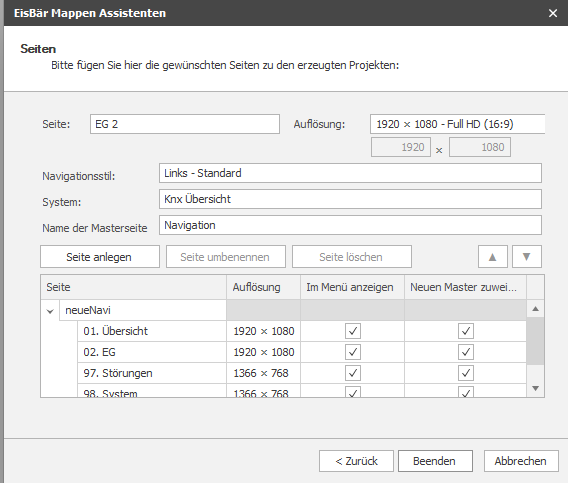Select the neueNavi tree row
Screen dimensions: 568x483
point(143,310)
